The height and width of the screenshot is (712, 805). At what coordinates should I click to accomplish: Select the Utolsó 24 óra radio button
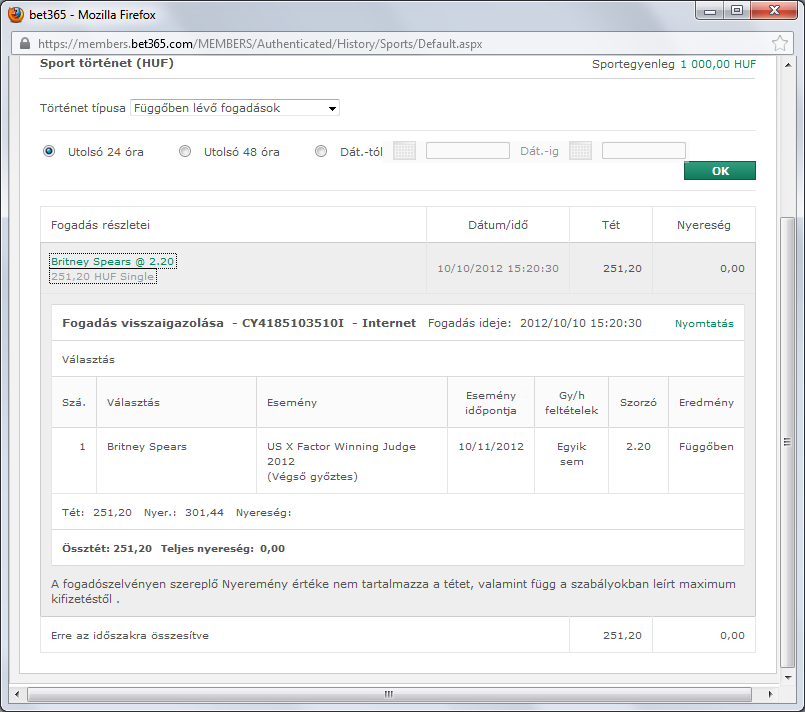[x=49, y=151]
